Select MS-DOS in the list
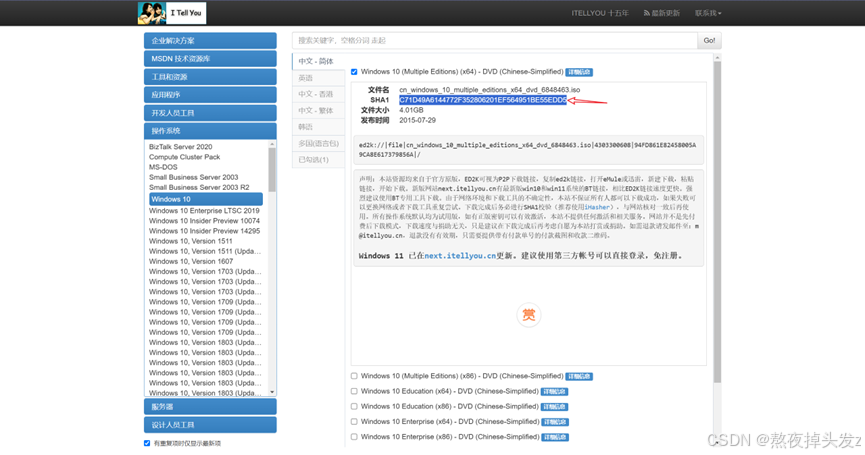Image resolution: width=865 pixels, height=455 pixels. pyautogui.click(x=163, y=167)
